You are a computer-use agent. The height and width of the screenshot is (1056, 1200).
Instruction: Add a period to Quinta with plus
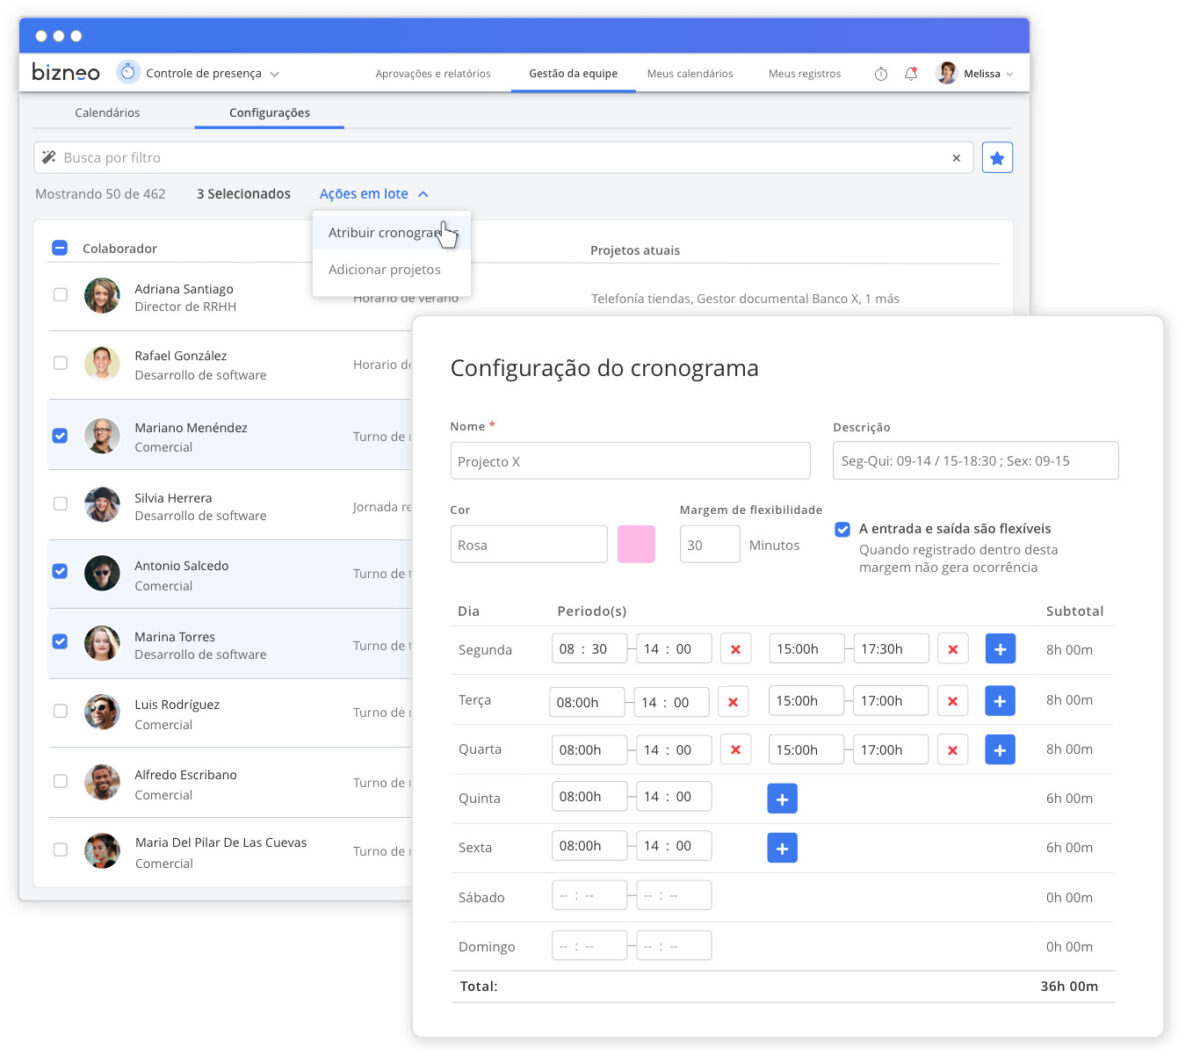coord(782,798)
